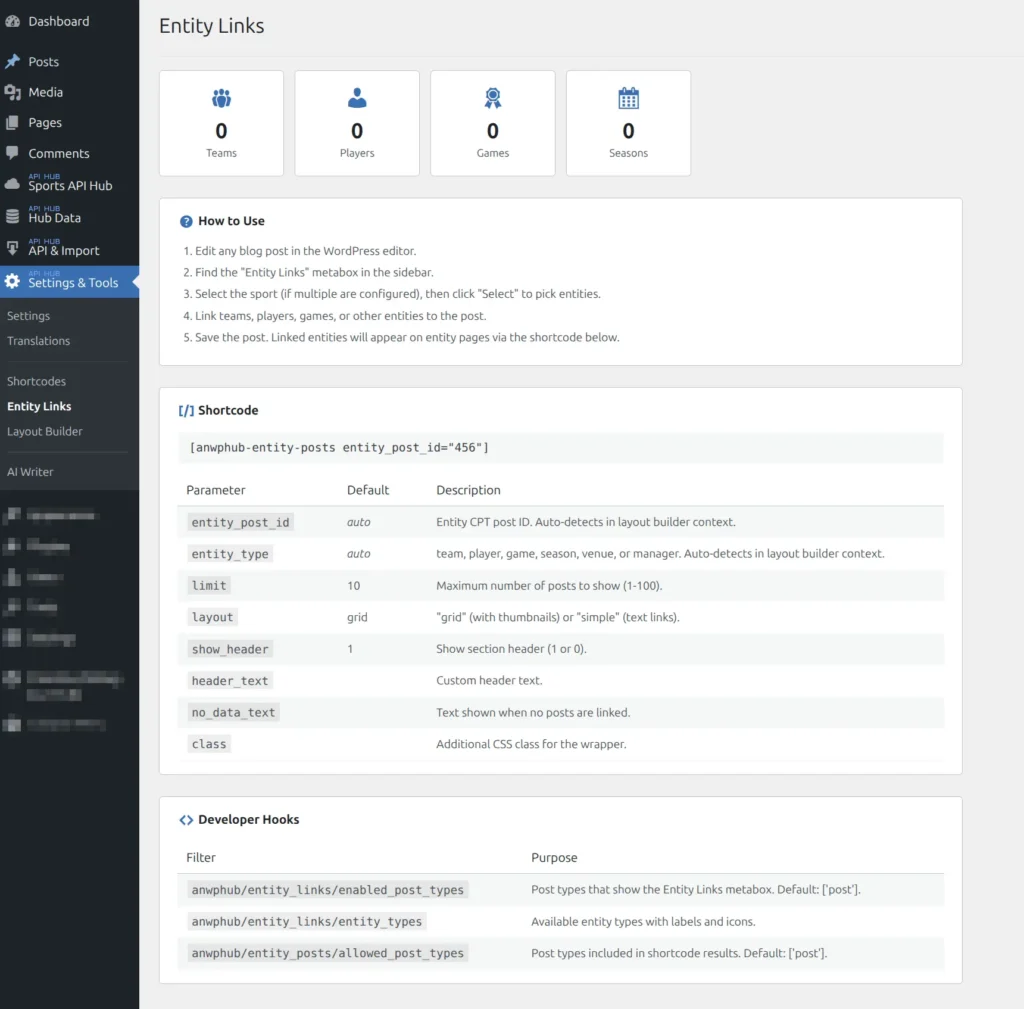Open the AI Writer submenu

coord(30,472)
